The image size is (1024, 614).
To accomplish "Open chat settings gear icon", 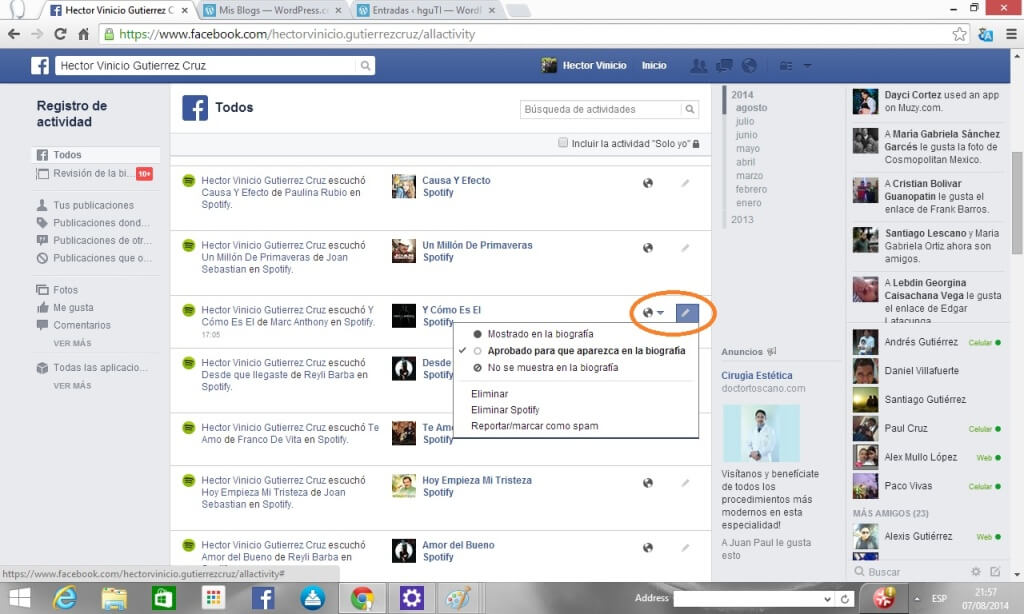I will click(976, 572).
